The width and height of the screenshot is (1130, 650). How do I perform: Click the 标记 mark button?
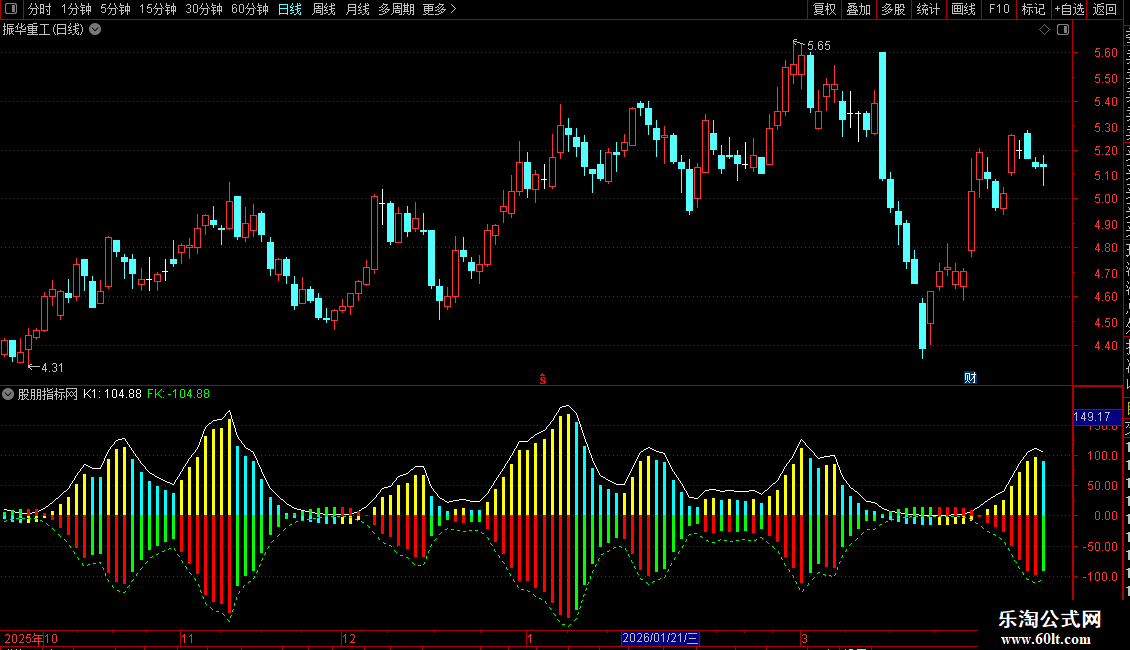click(1033, 9)
